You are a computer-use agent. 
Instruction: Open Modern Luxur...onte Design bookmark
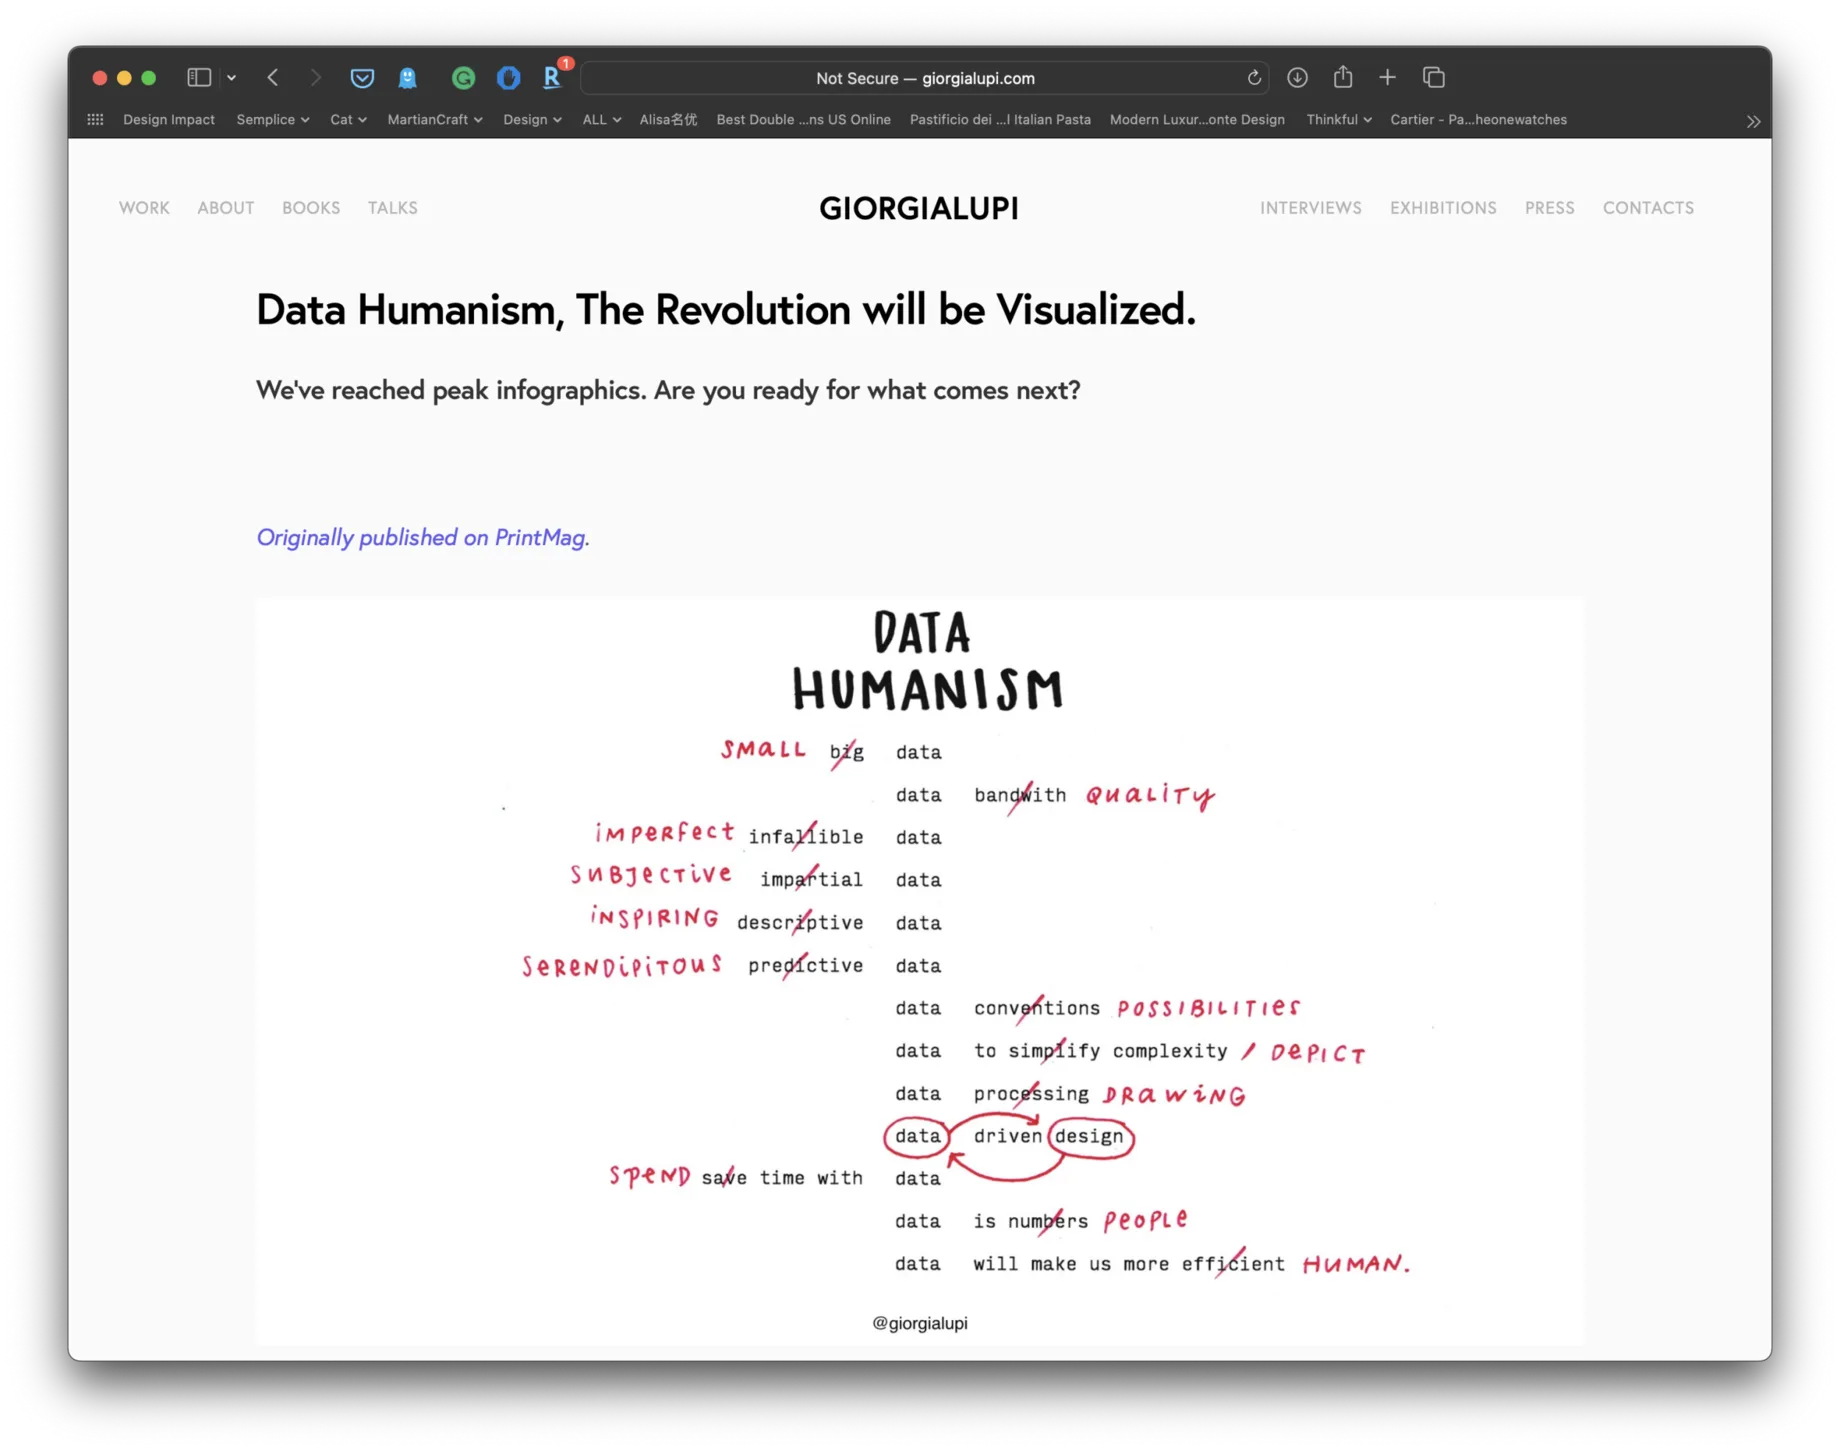coord(1197,119)
